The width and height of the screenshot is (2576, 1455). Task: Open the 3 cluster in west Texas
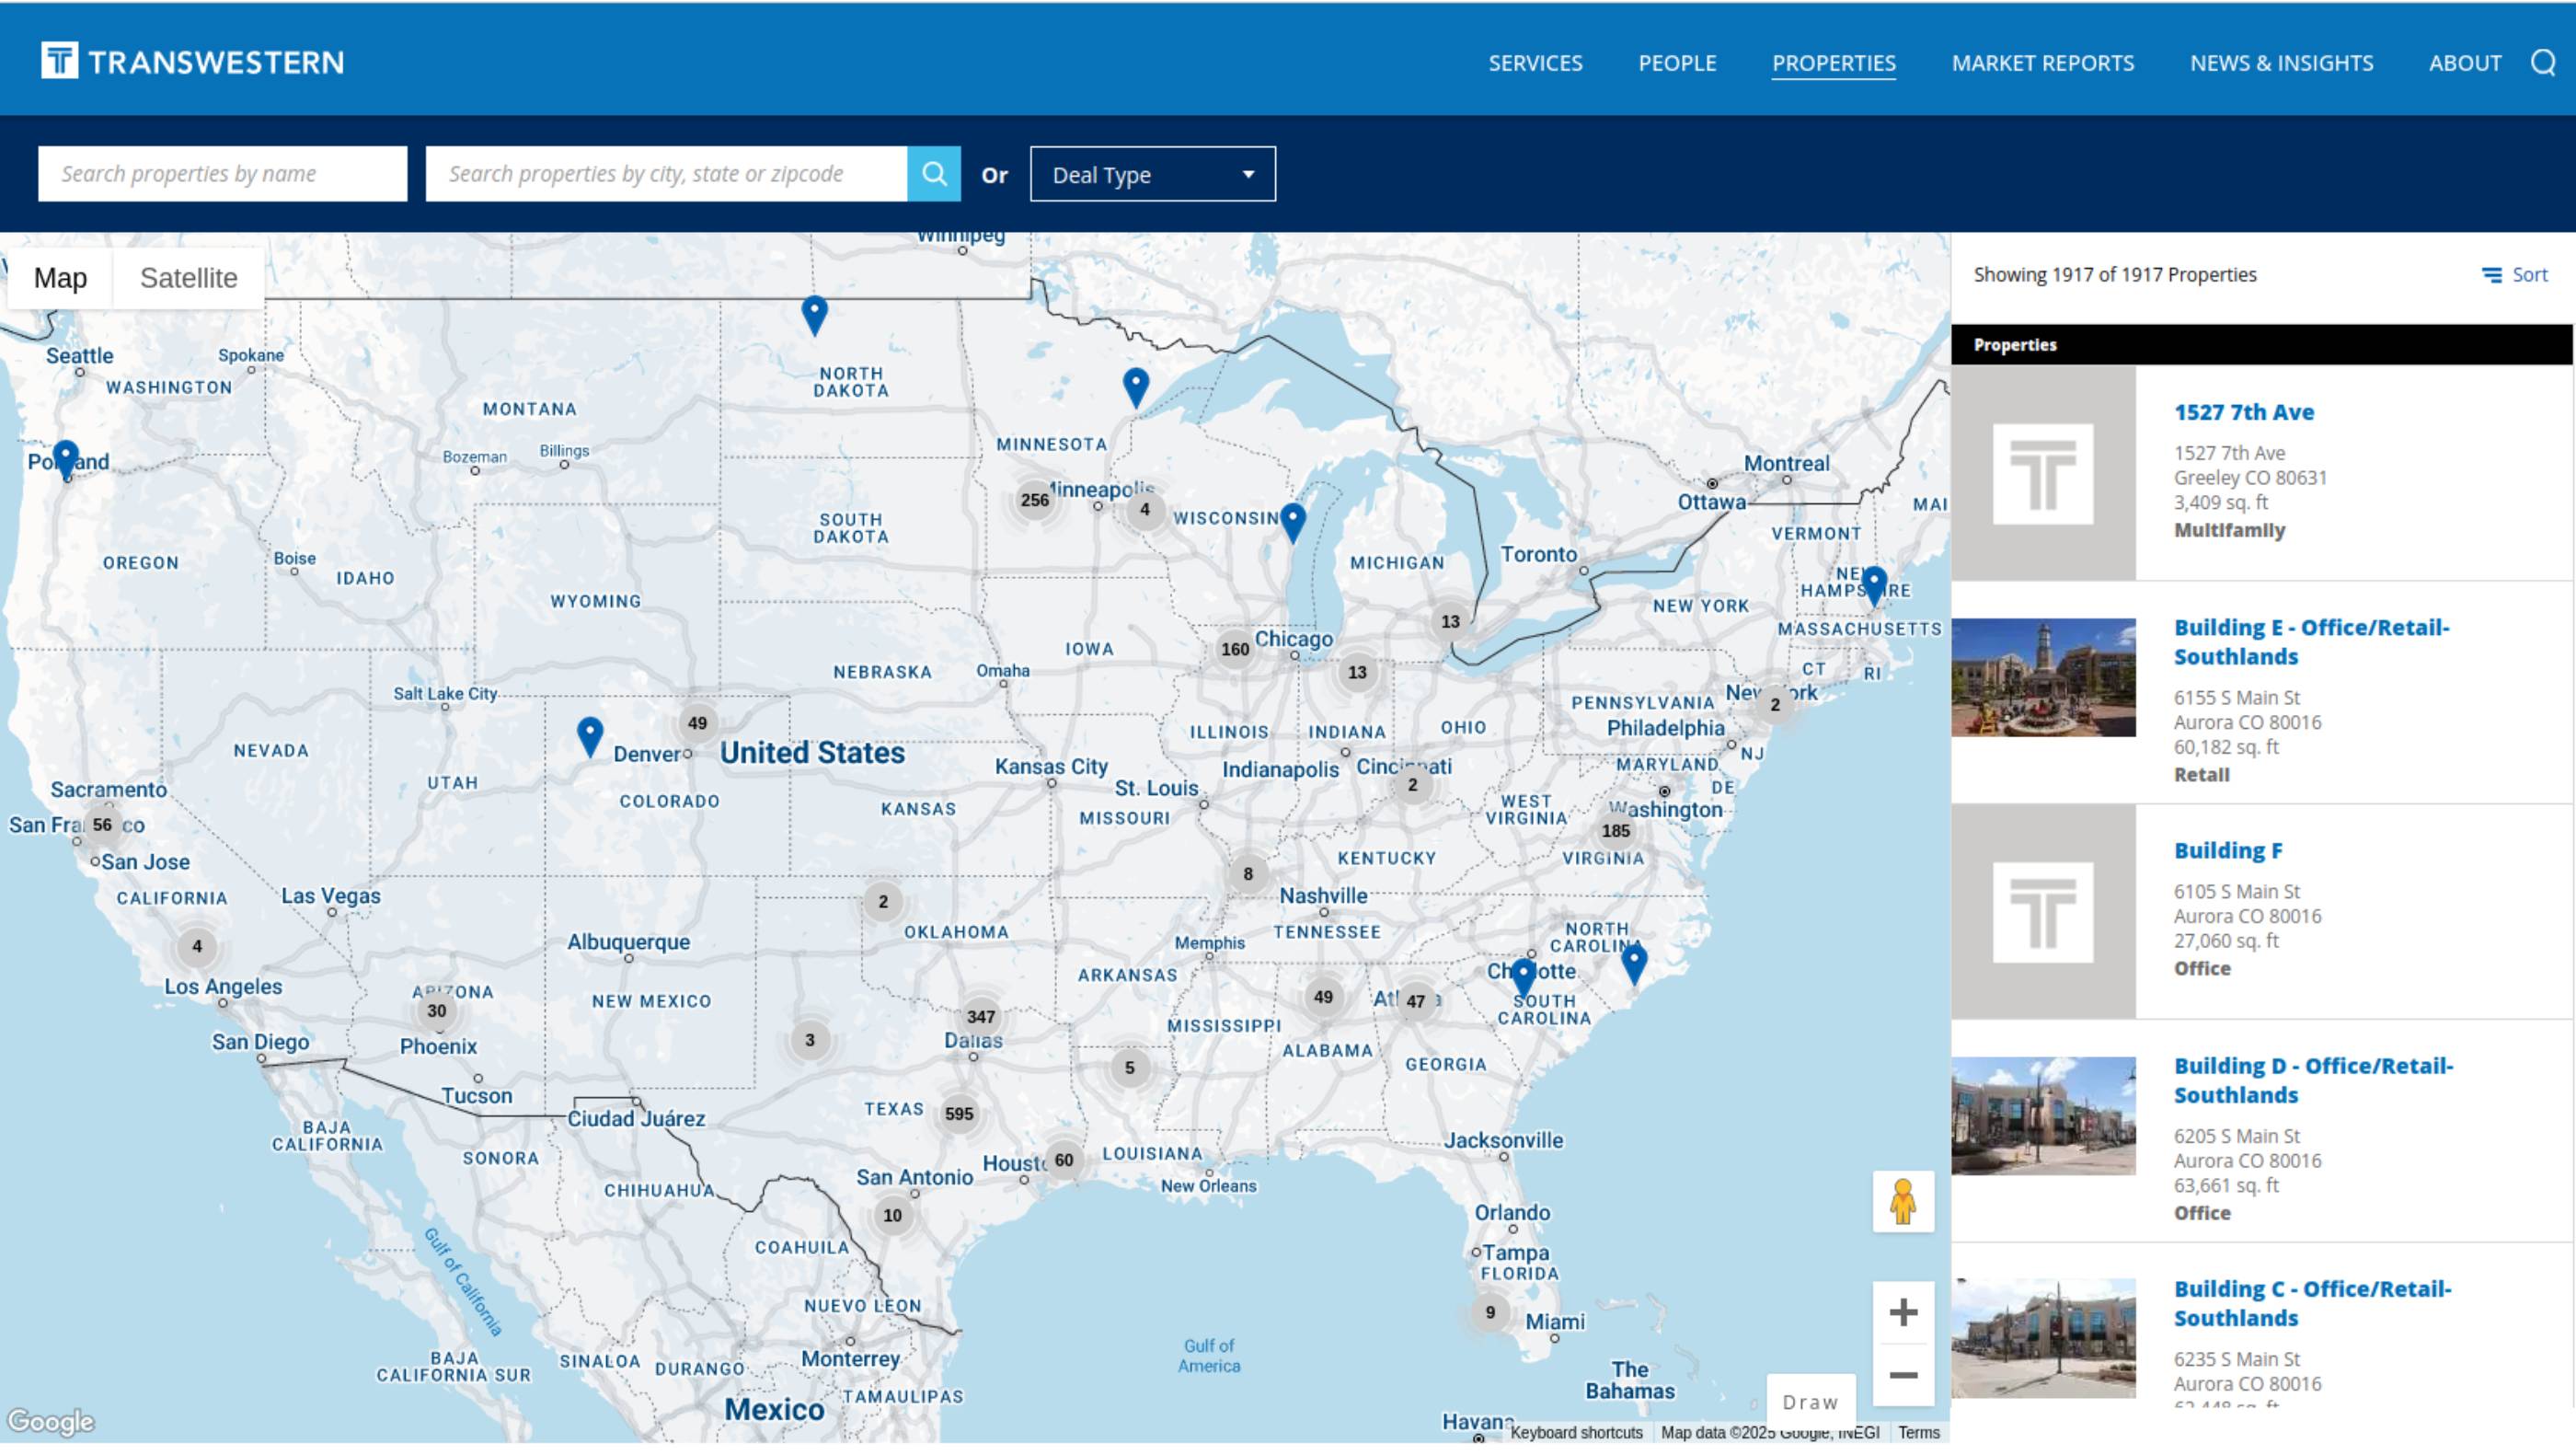pyautogui.click(x=809, y=1040)
